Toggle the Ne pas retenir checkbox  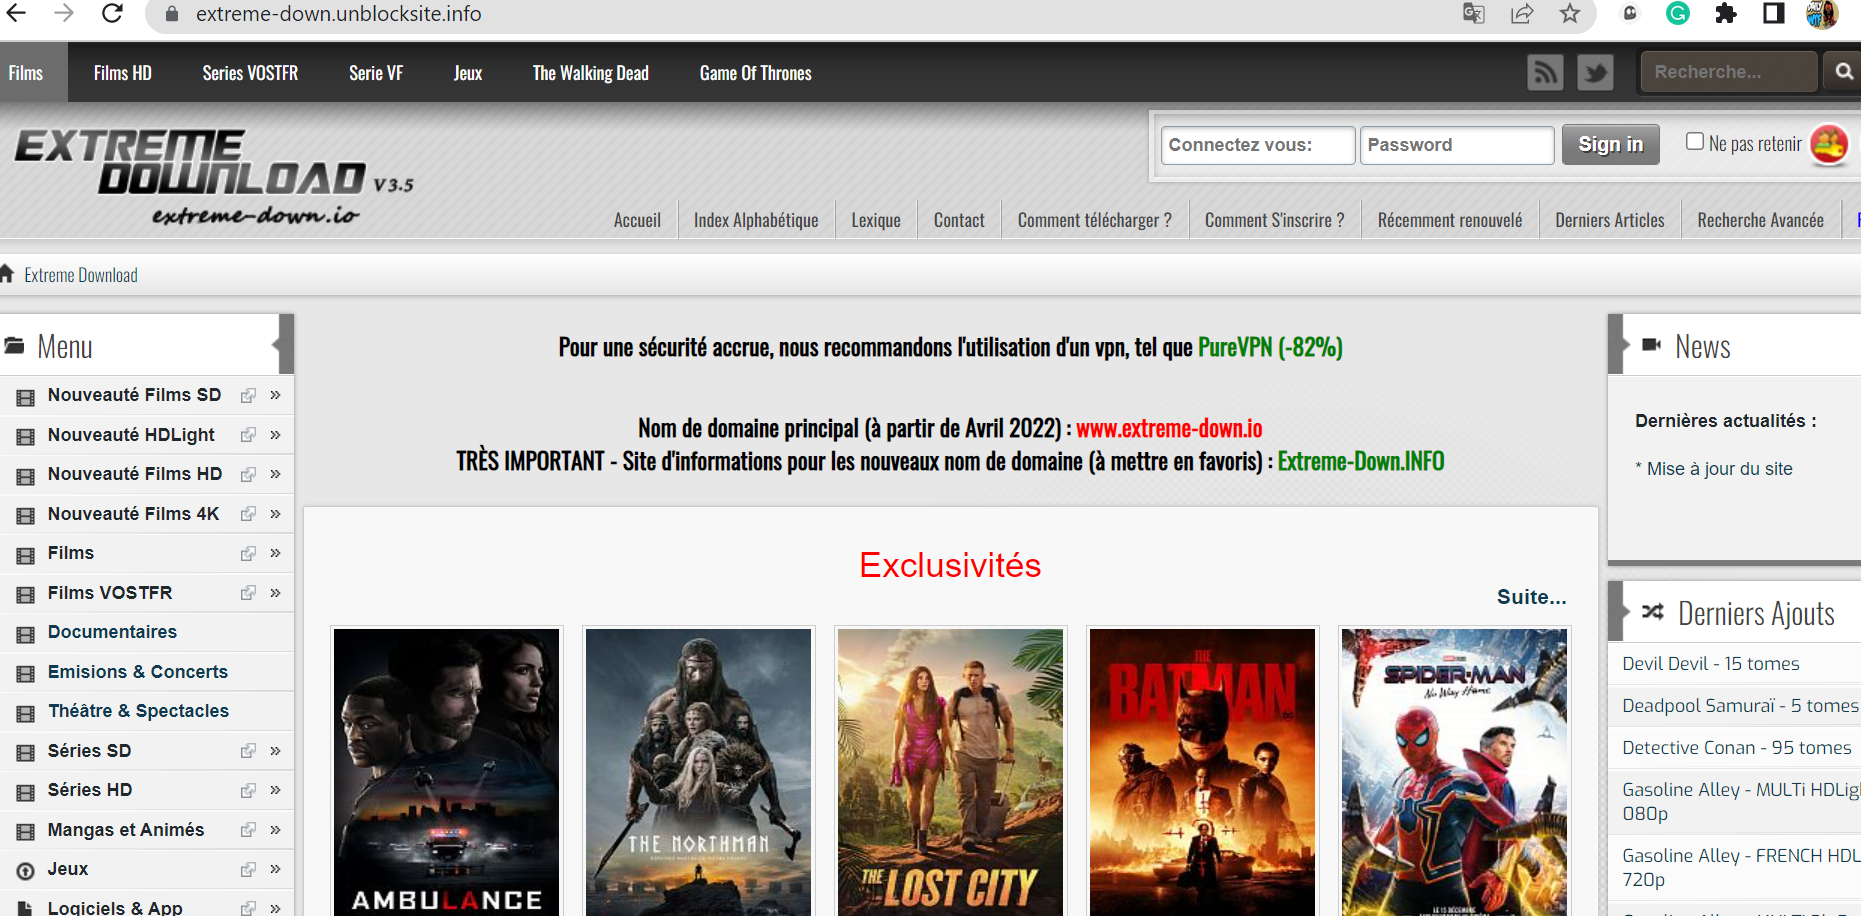pyautogui.click(x=1694, y=142)
